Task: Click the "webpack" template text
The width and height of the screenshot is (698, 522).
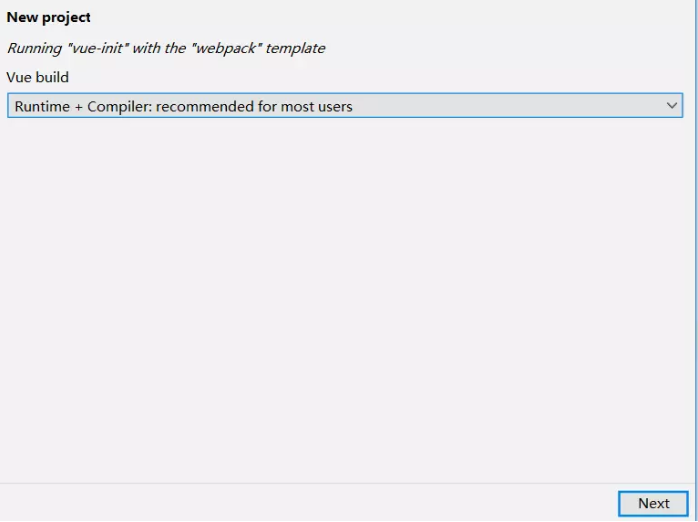Action: pos(225,48)
